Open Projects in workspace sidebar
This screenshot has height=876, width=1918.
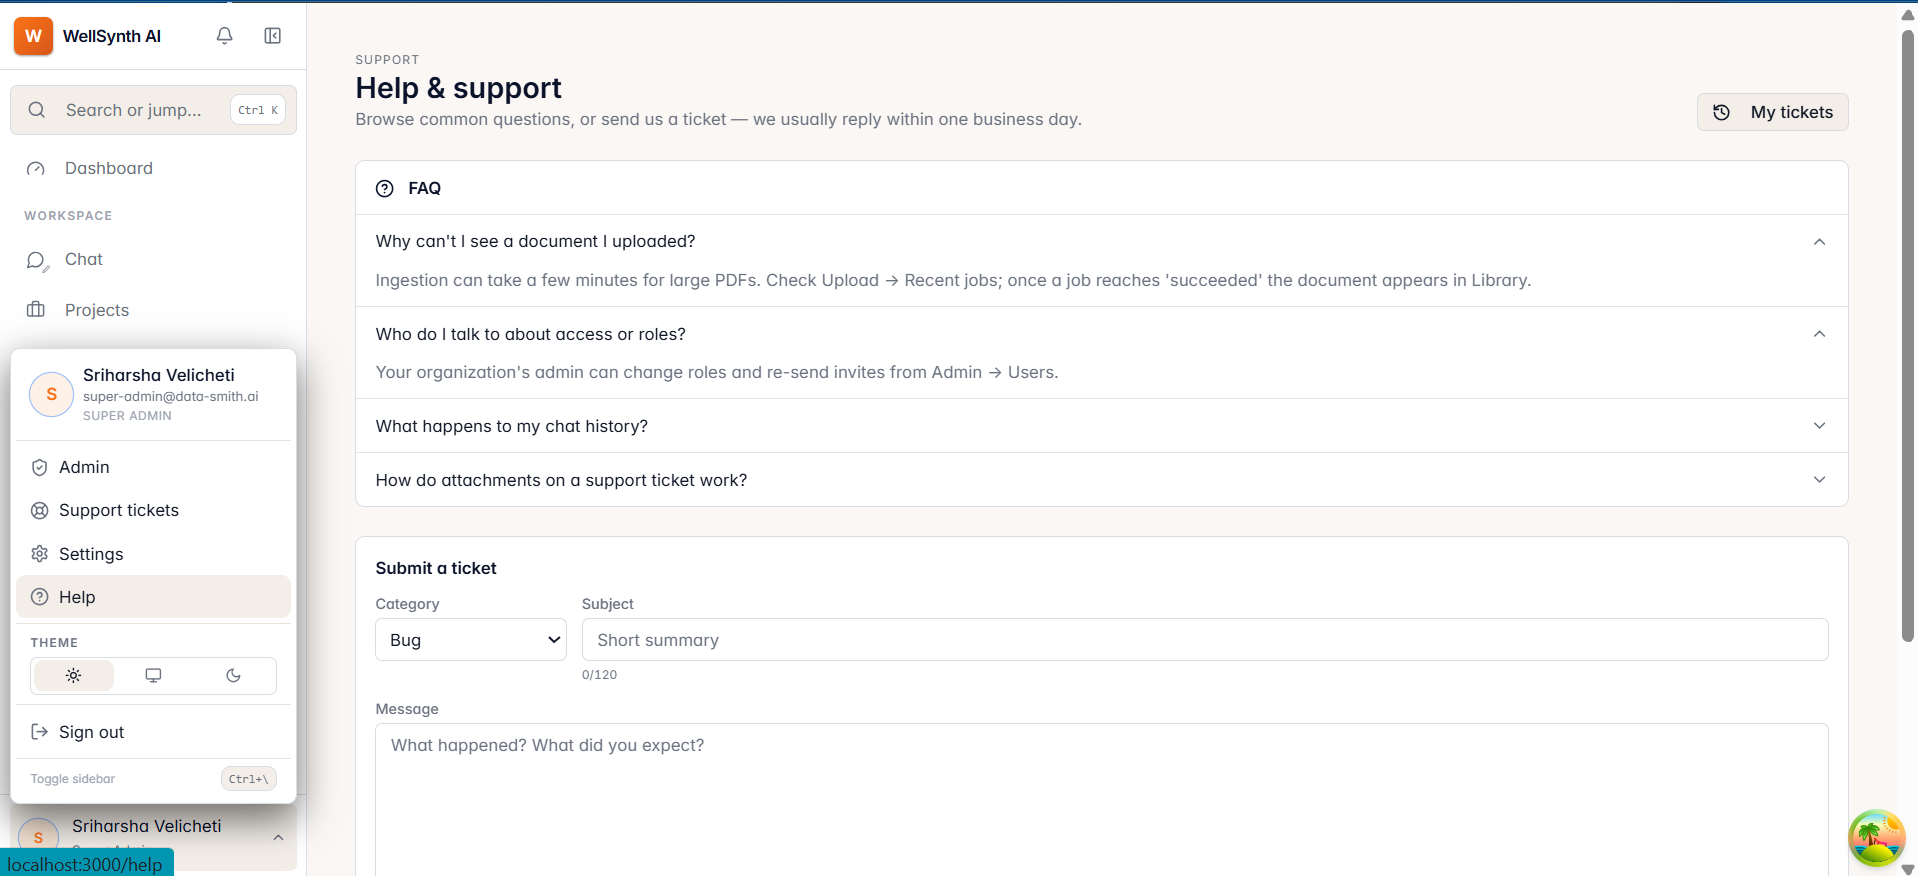coord(153,310)
